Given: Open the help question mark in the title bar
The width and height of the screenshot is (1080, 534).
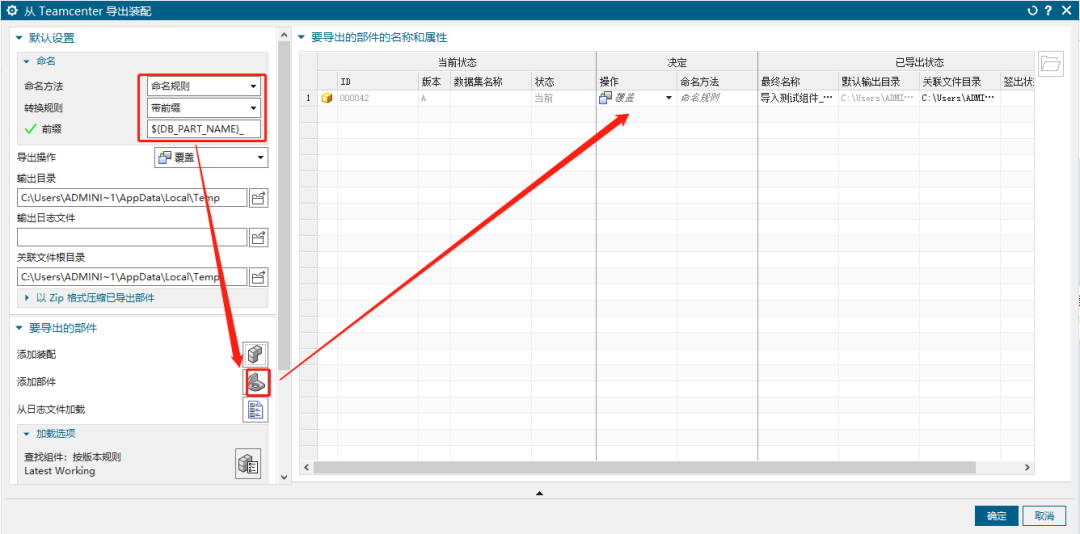Looking at the screenshot, I should [1048, 10].
